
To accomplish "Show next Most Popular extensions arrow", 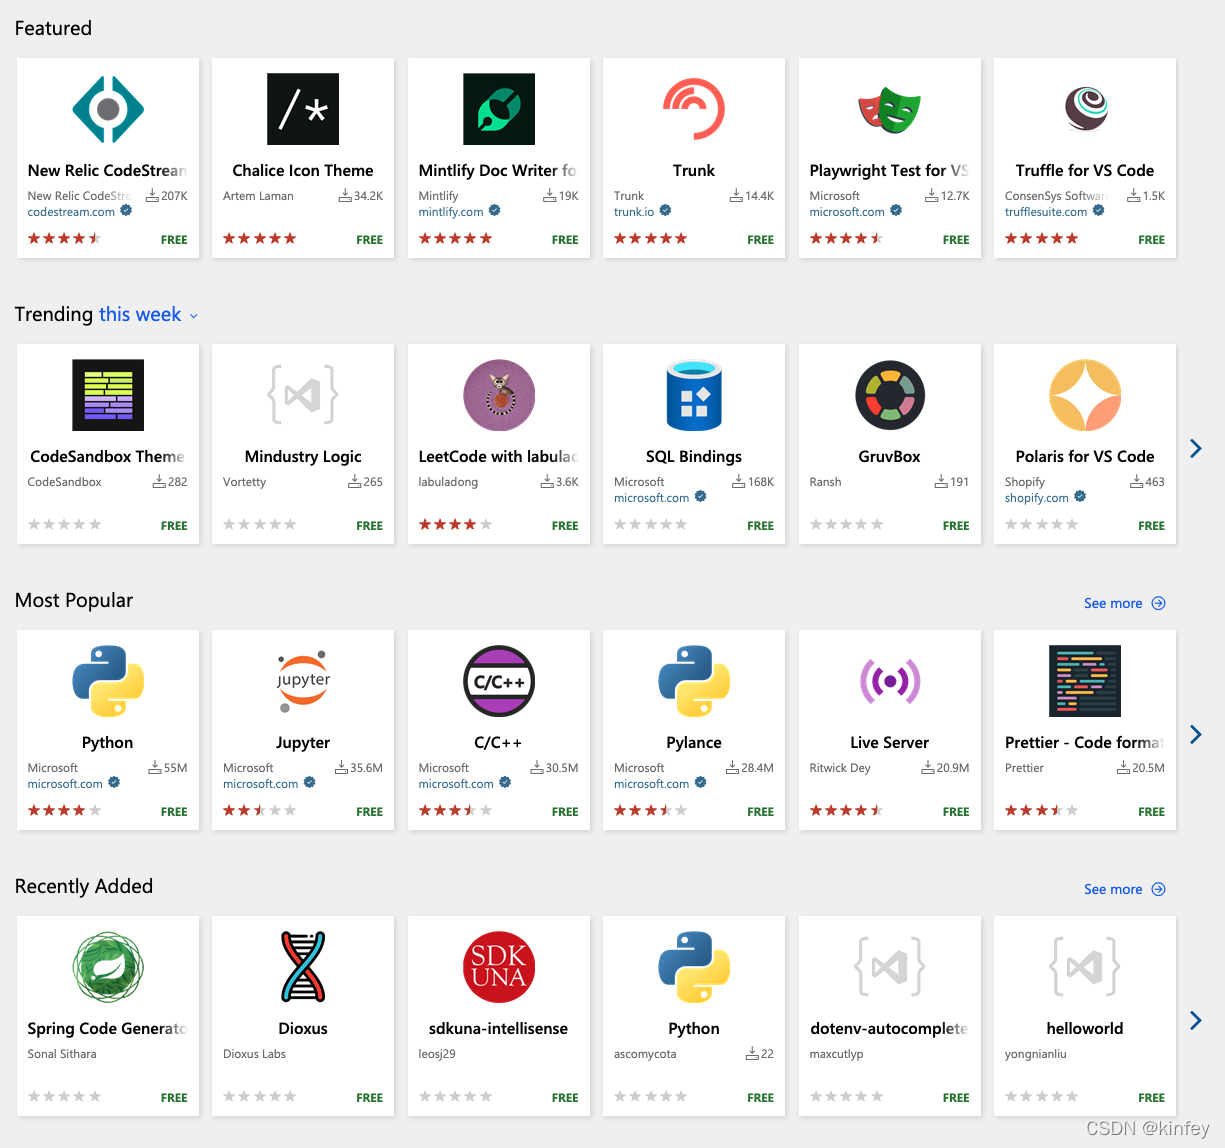I will point(1196,734).
